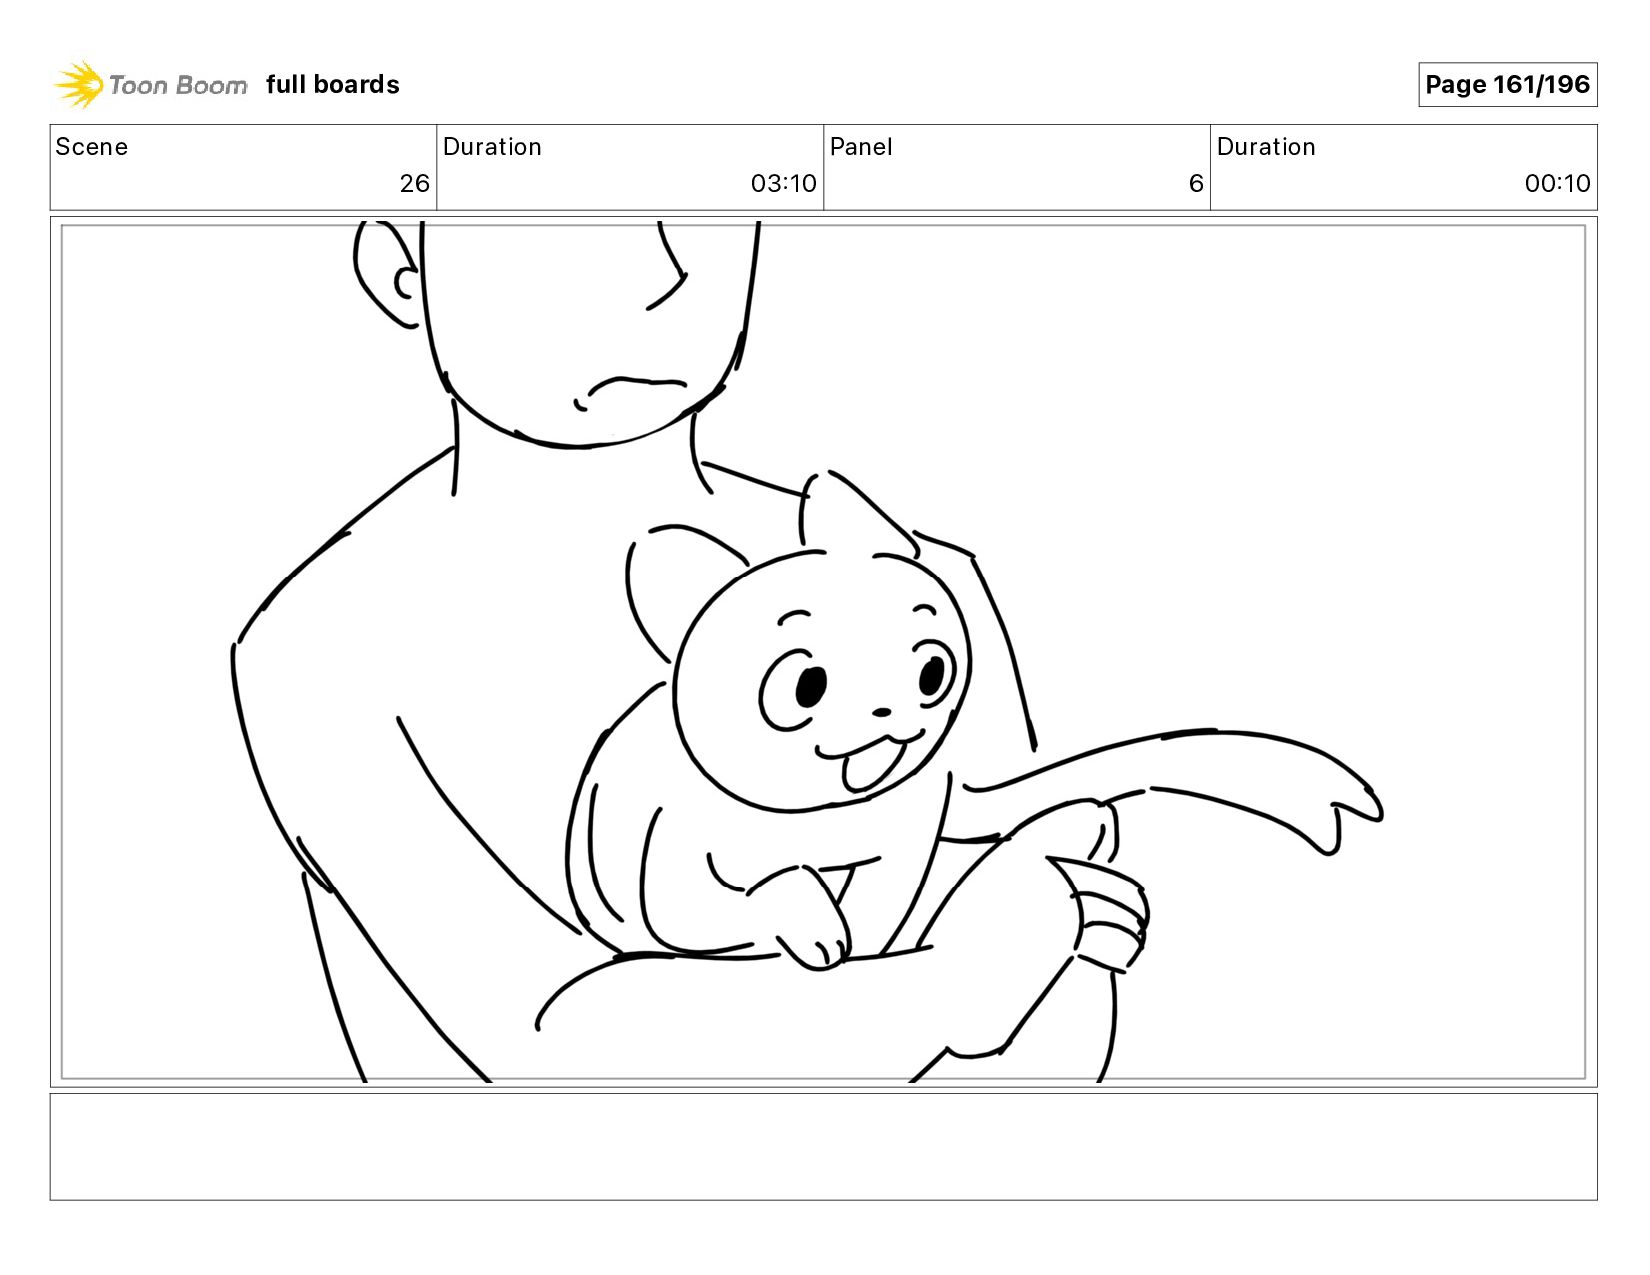Select the scene duration value 03:10
The width and height of the screenshot is (1650, 1275).
point(783,184)
